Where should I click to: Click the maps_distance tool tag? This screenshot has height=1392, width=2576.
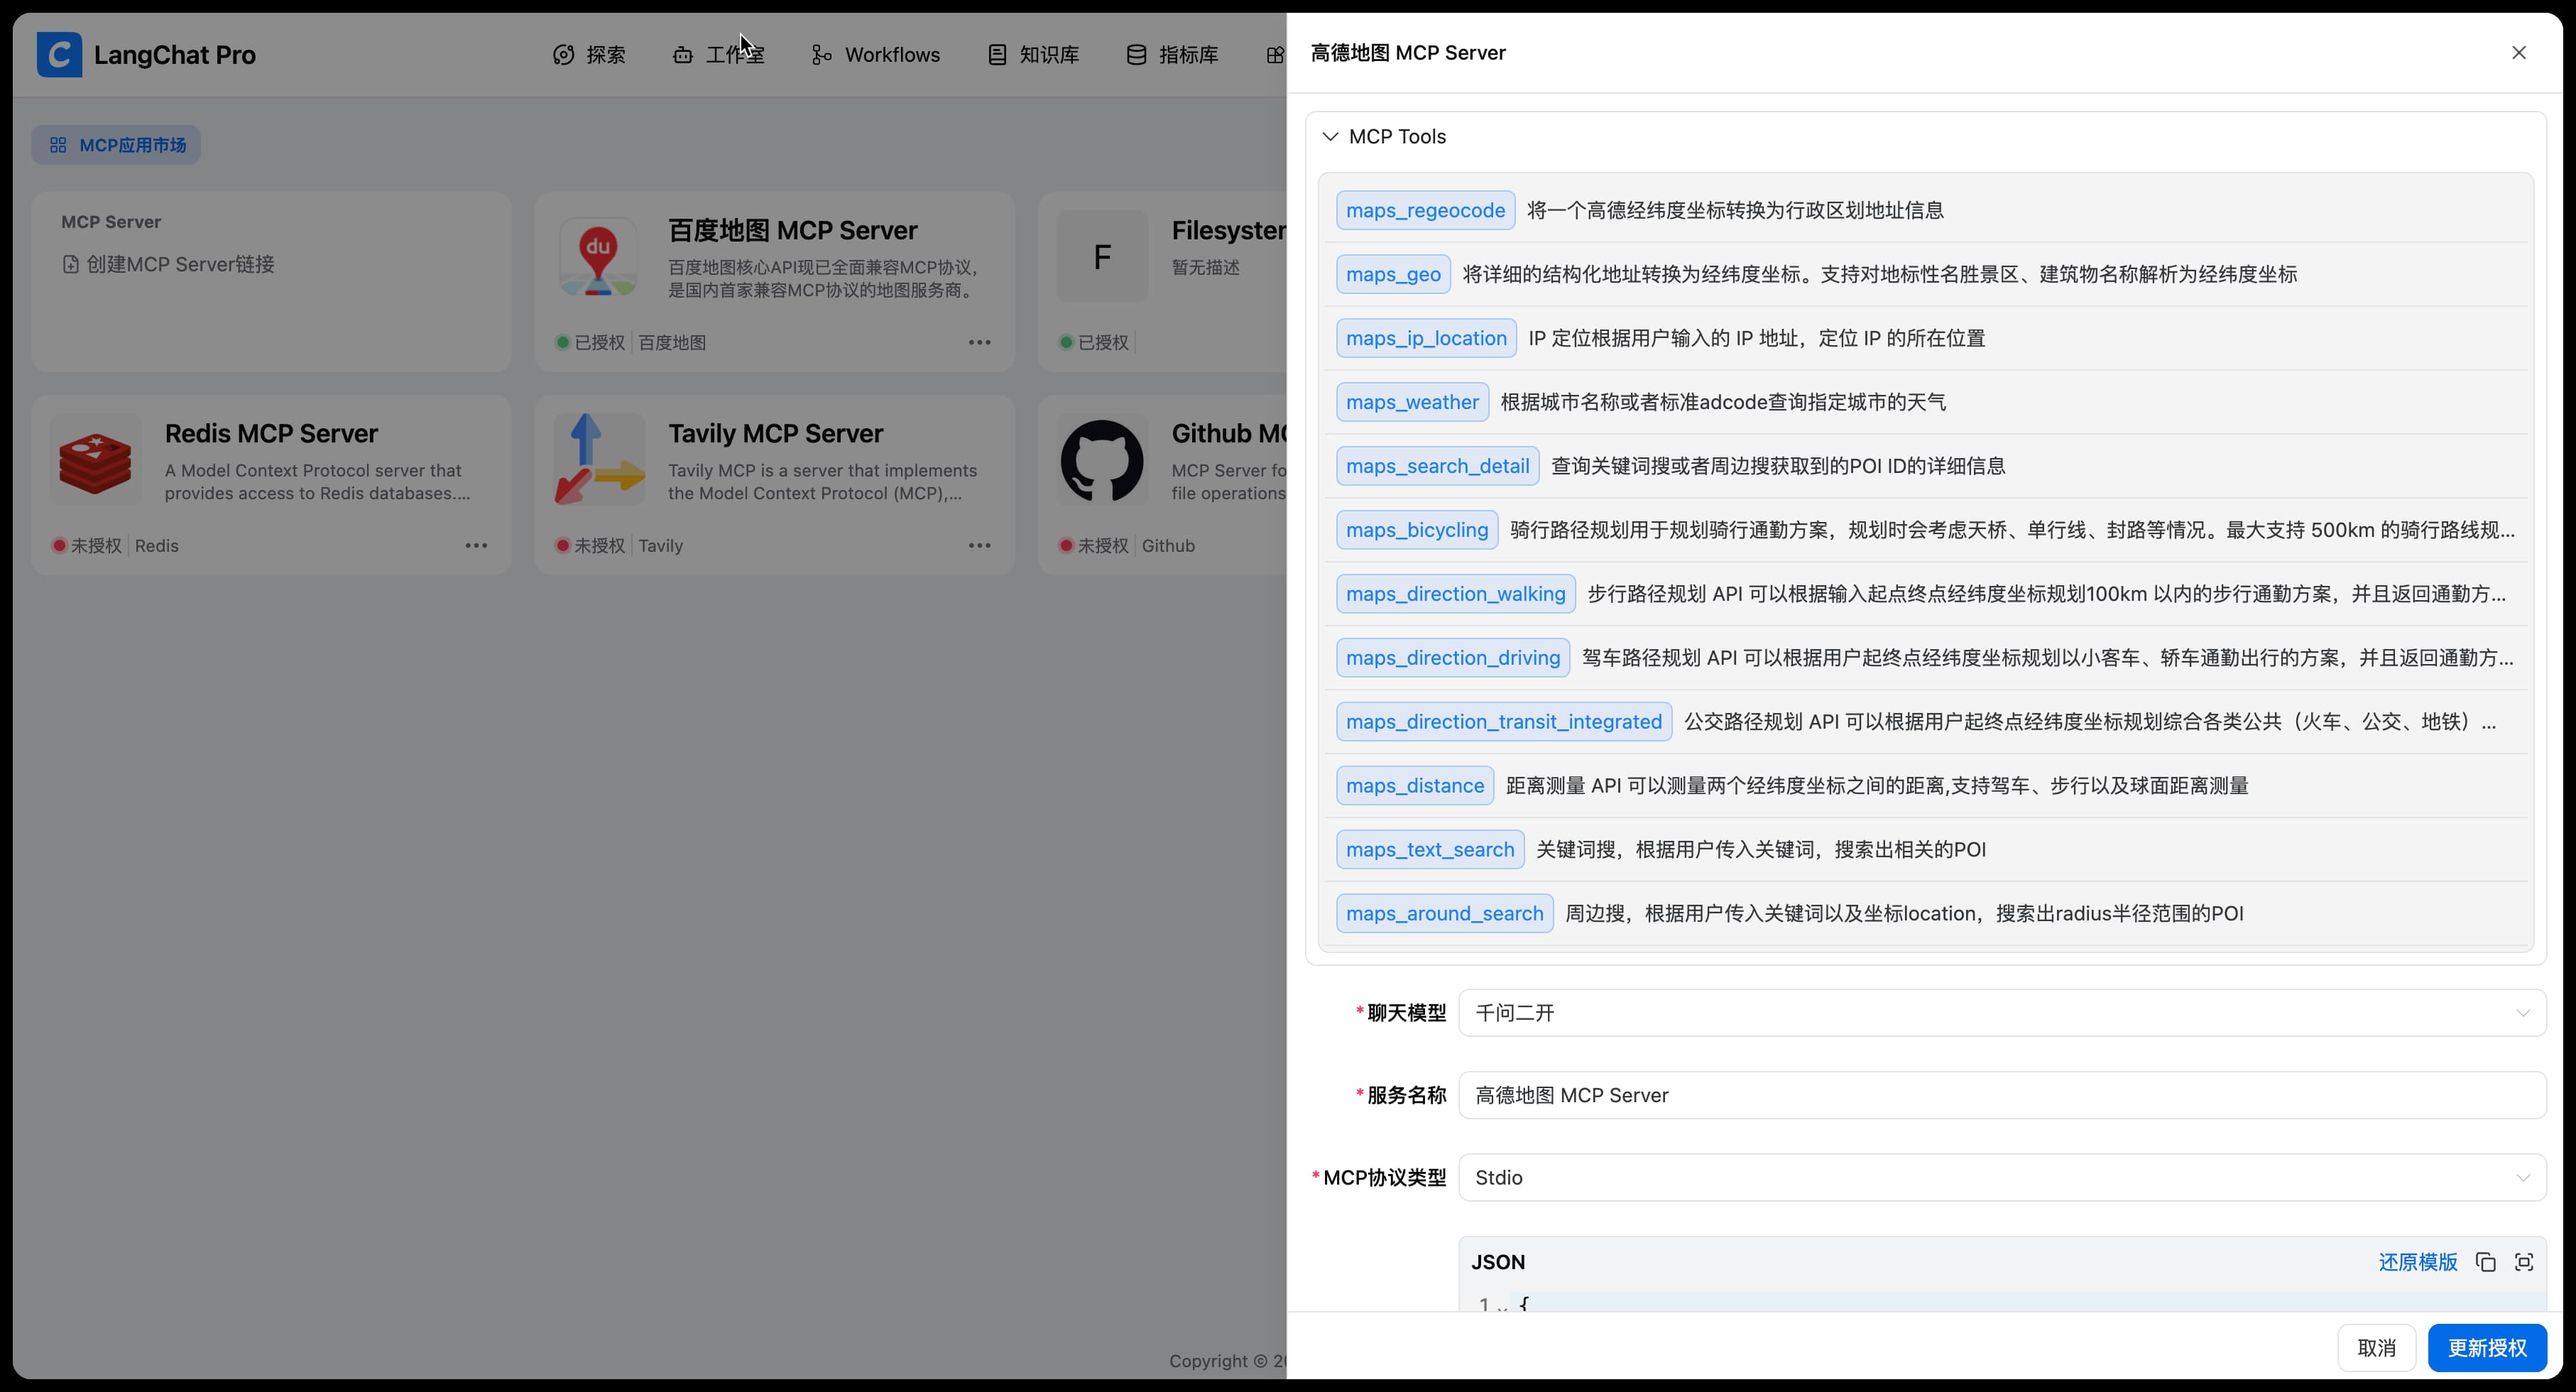tap(1415, 786)
